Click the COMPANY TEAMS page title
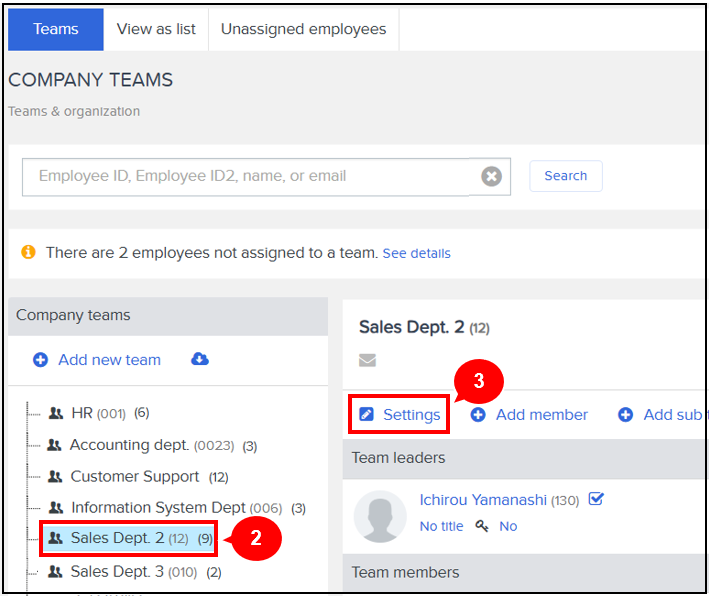The width and height of the screenshot is (709, 596). 90,80
